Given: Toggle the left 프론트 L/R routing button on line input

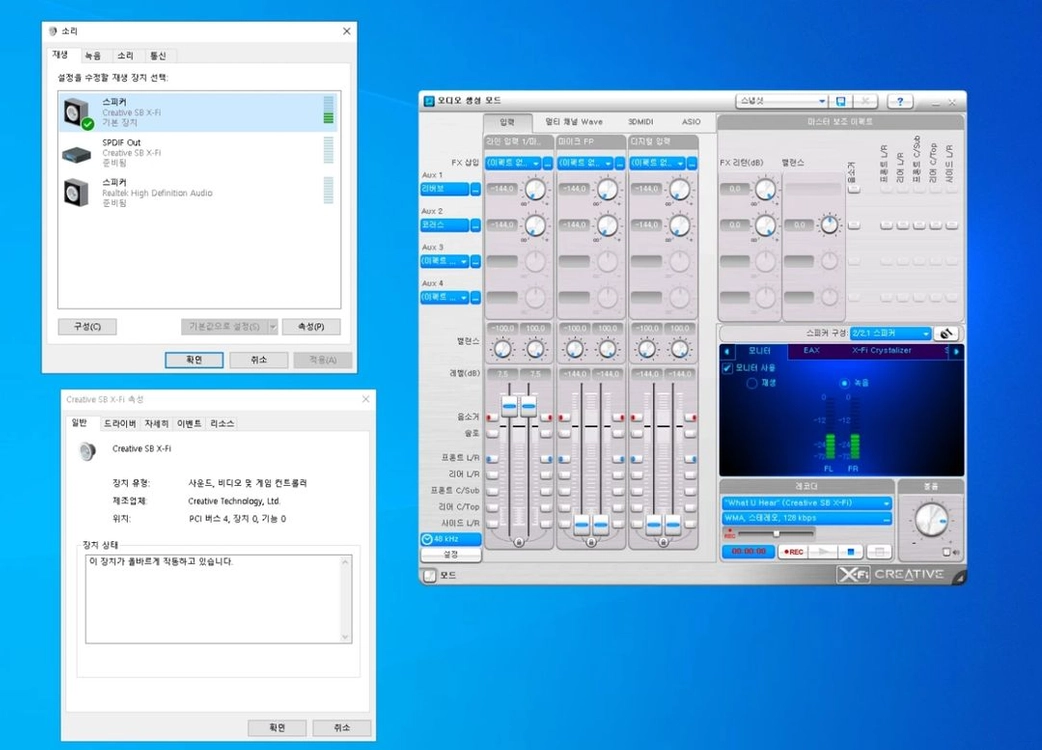Looking at the screenshot, I should pyautogui.click(x=492, y=458).
